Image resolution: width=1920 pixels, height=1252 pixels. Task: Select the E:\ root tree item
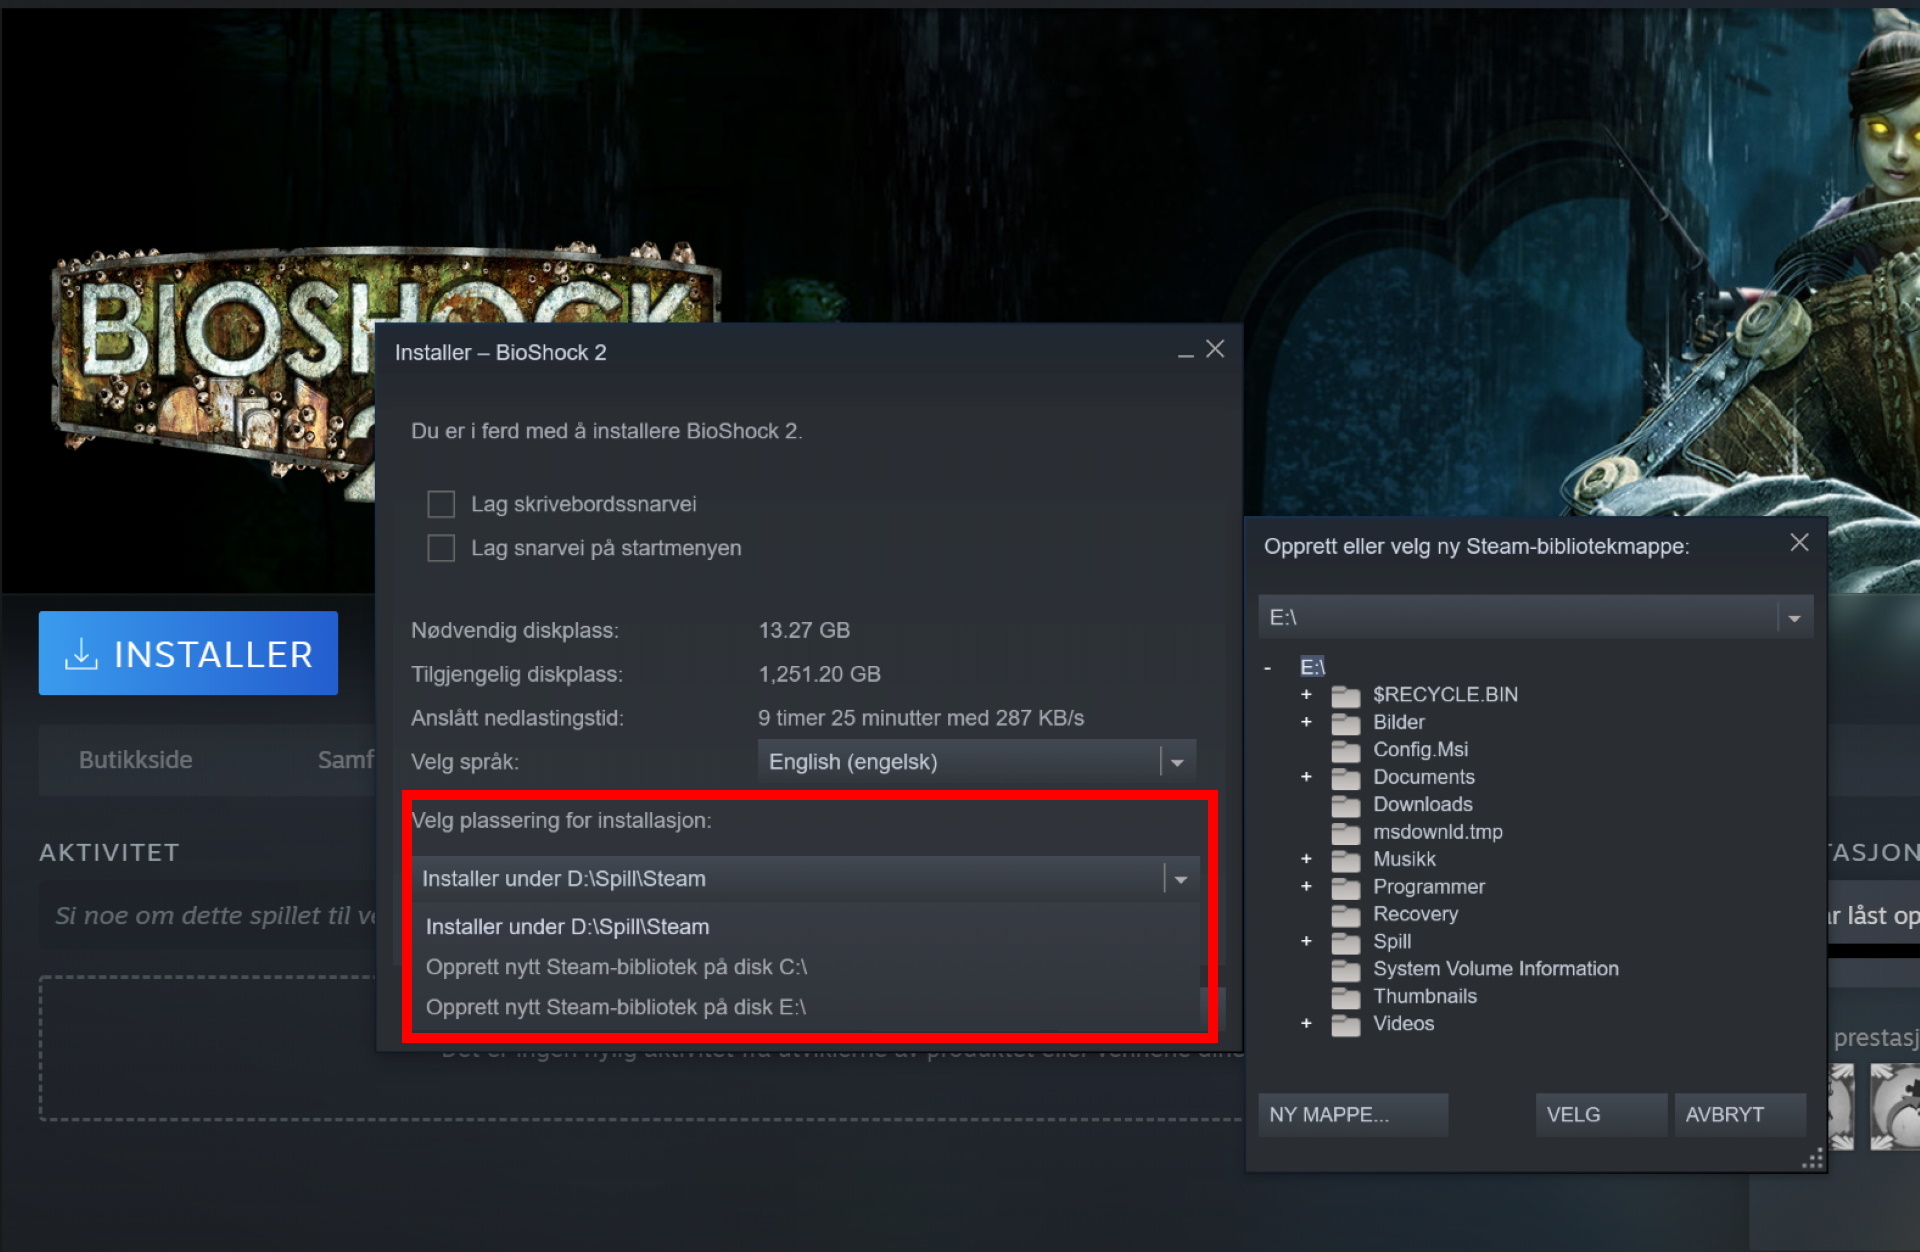pyautogui.click(x=1312, y=667)
